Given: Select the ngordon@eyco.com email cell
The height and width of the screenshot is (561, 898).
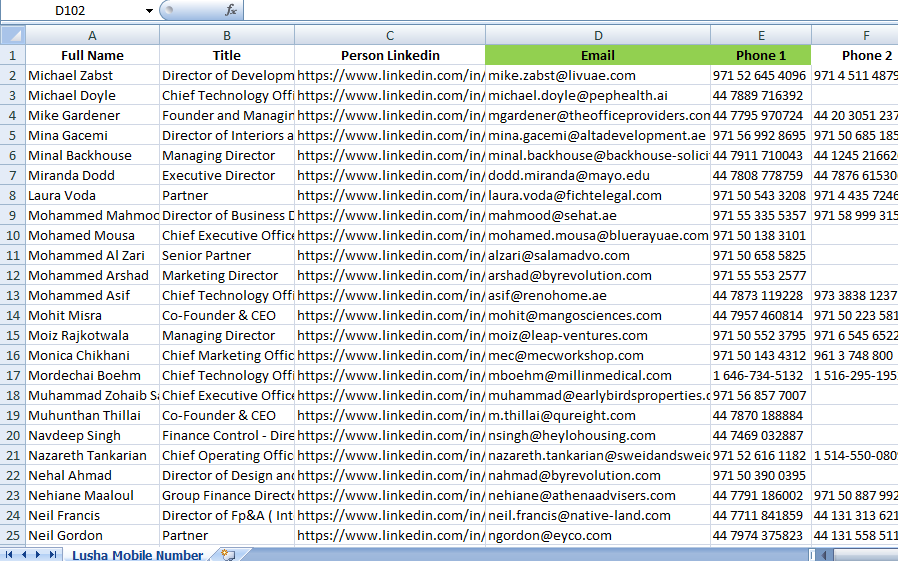Looking at the screenshot, I should 598,535.
